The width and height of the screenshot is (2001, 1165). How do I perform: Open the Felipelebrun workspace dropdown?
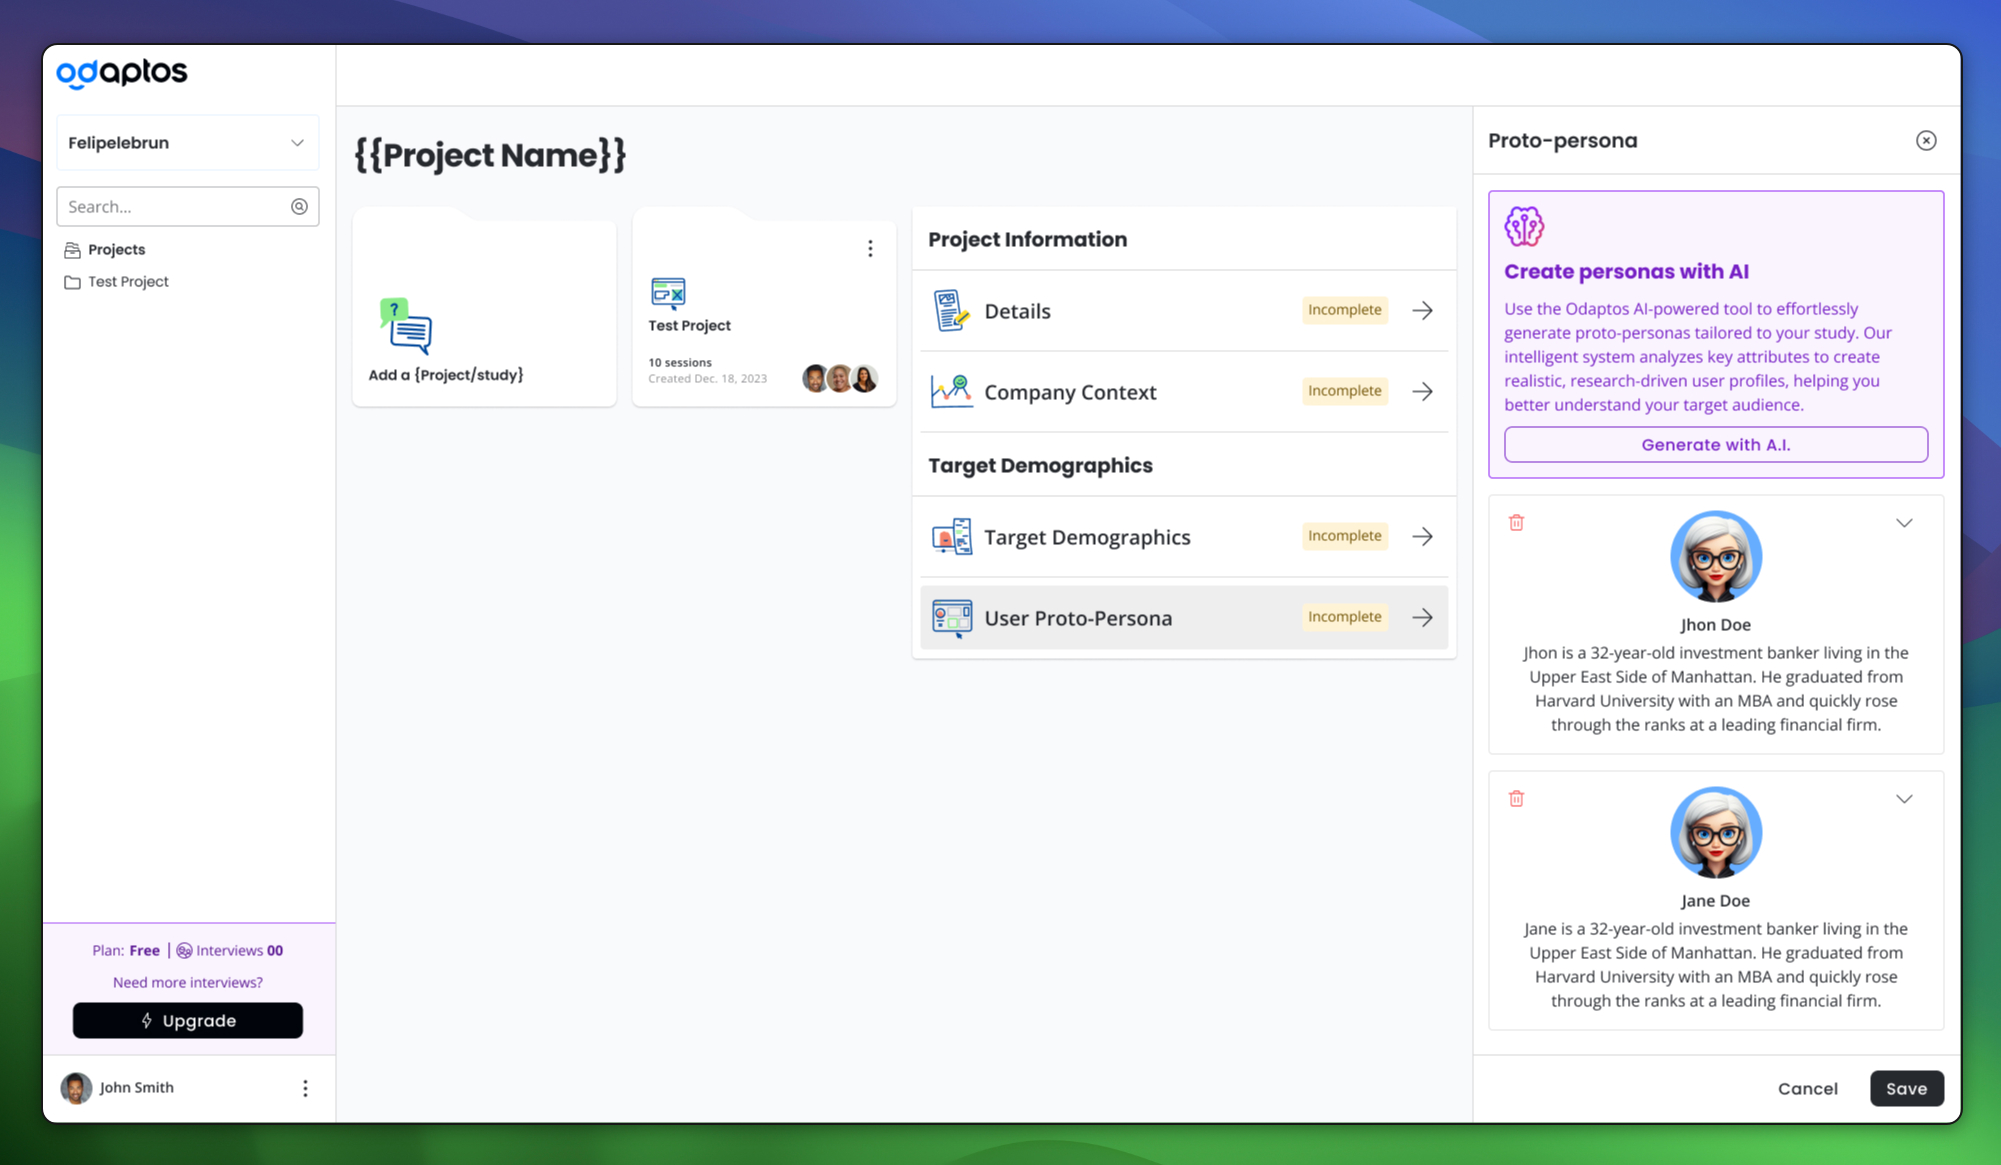[x=188, y=143]
